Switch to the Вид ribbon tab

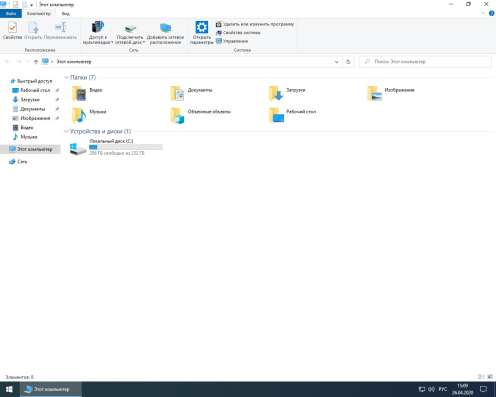[66, 13]
